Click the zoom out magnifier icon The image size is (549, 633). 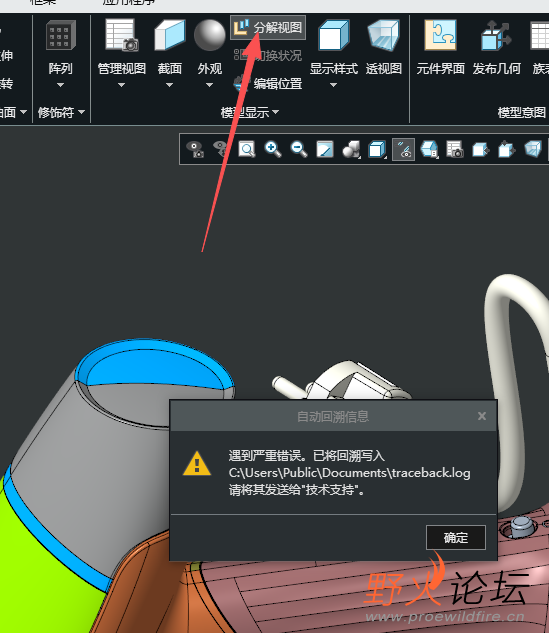(299, 149)
